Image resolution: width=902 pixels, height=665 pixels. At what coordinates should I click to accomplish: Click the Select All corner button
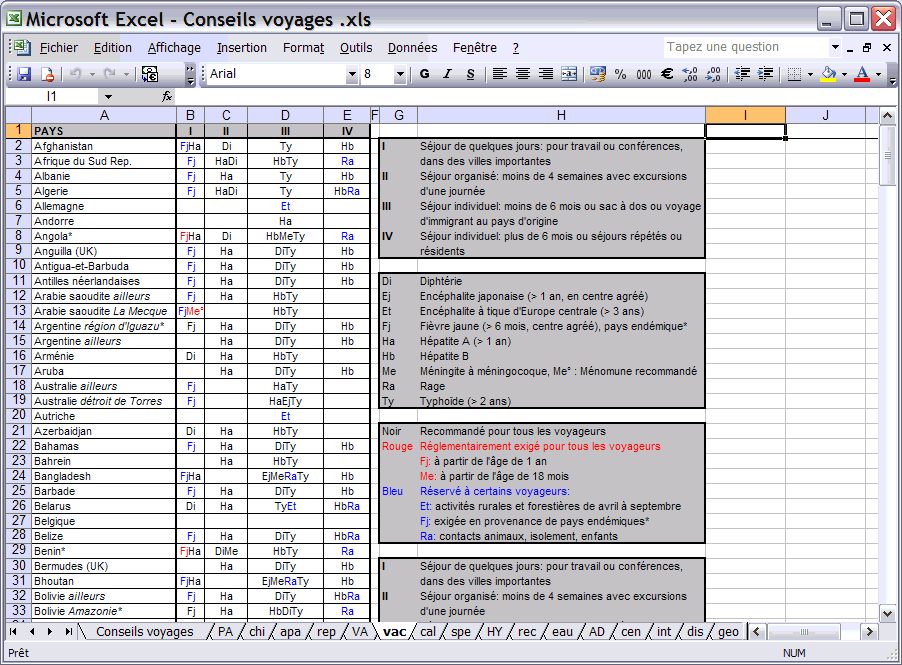click(18, 115)
